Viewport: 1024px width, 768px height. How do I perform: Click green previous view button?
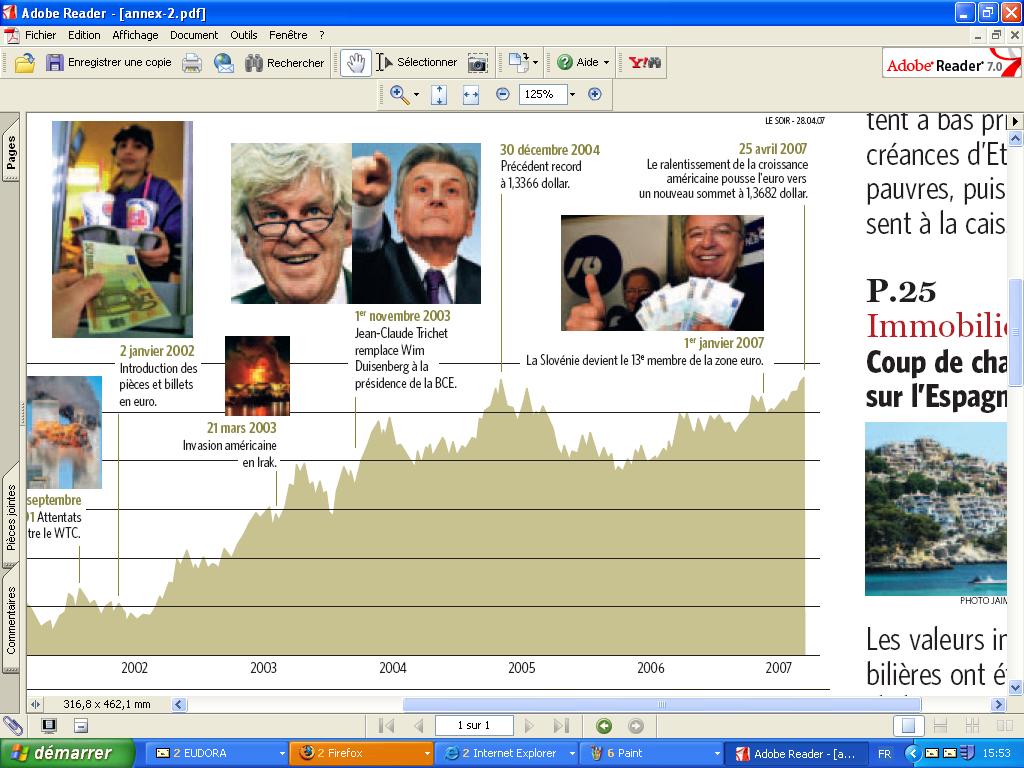point(604,726)
